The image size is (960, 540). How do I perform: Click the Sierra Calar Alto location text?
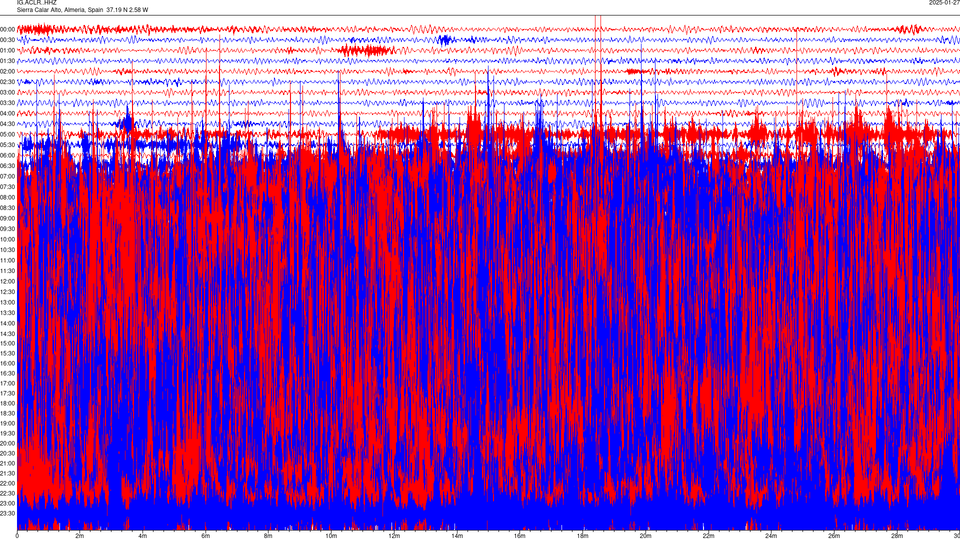(x=83, y=10)
